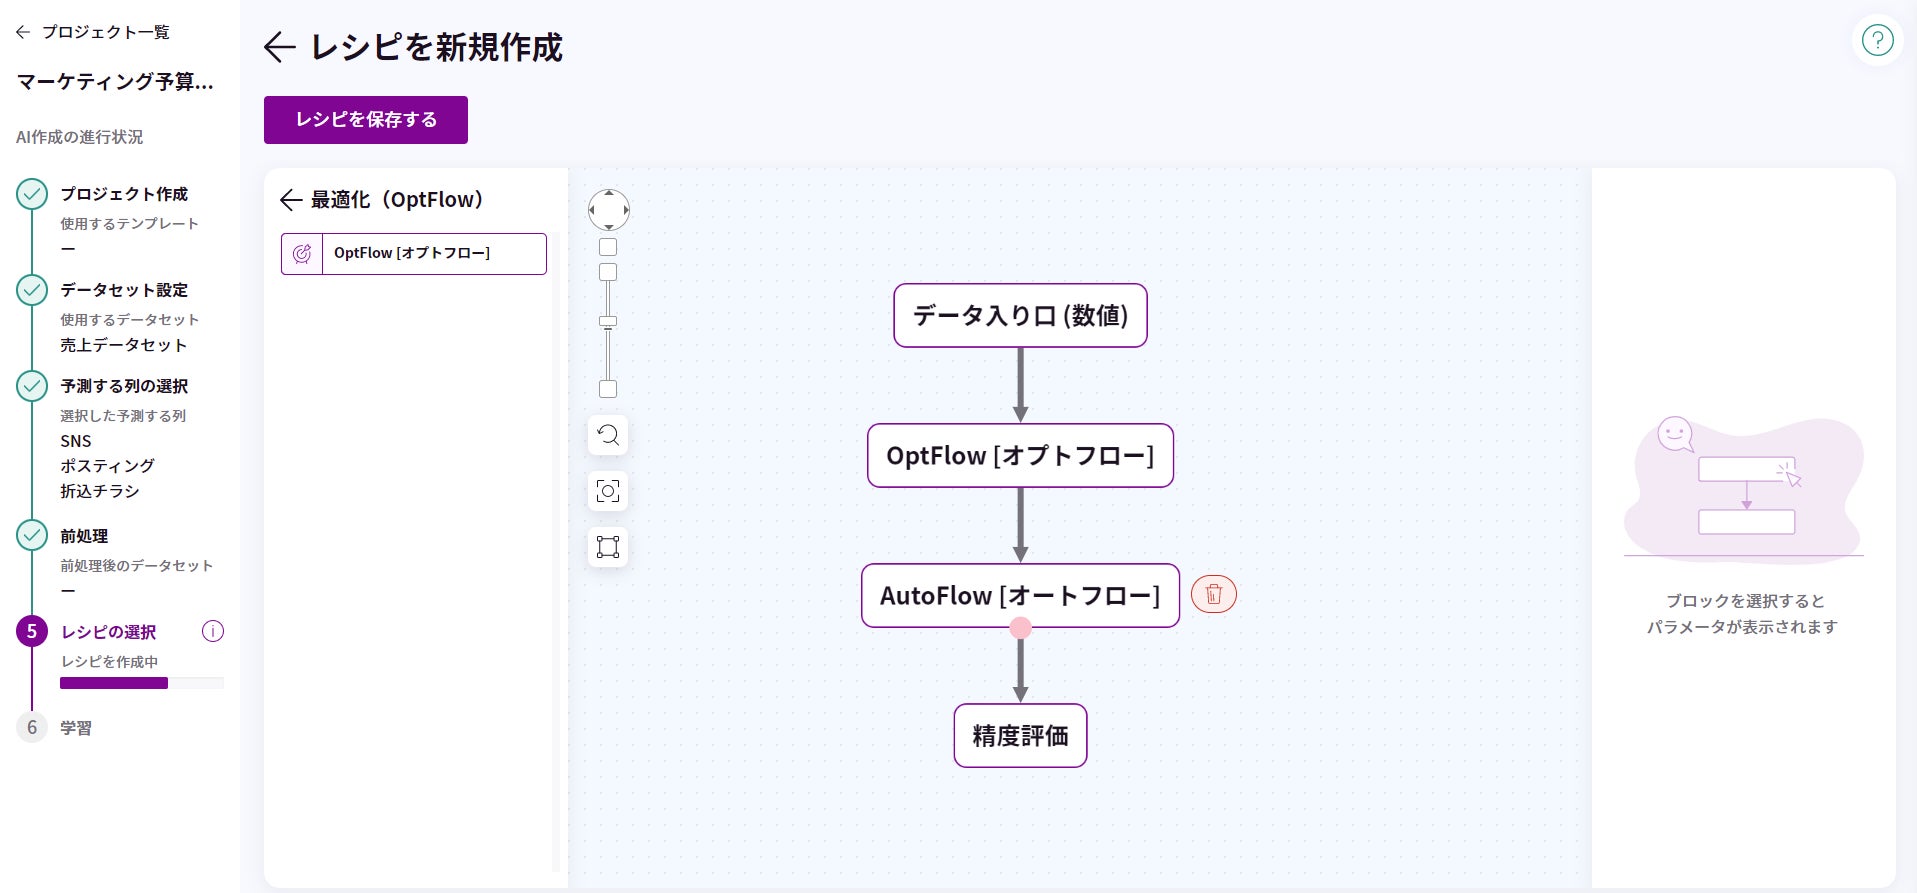Open the help question mark icon
The height and width of the screenshot is (893, 1917).
(1877, 41)
